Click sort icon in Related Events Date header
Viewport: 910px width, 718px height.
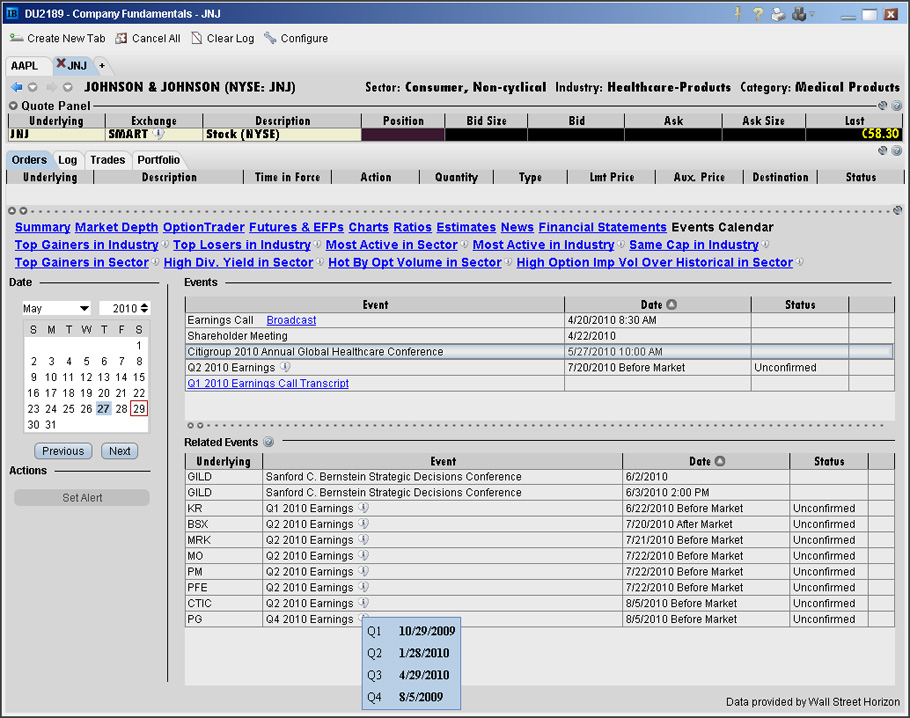[720, 461]
